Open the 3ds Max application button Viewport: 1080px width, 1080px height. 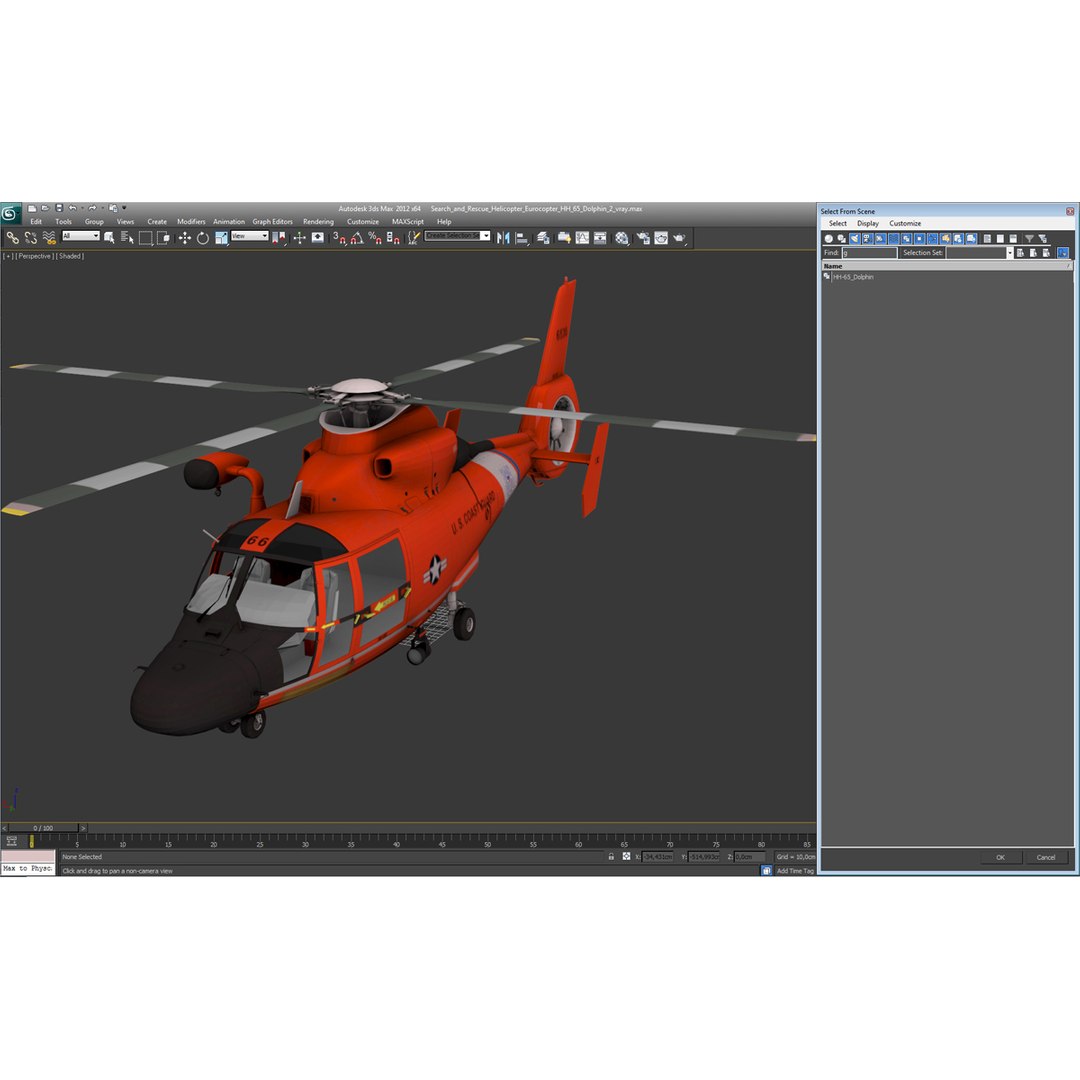10,214
